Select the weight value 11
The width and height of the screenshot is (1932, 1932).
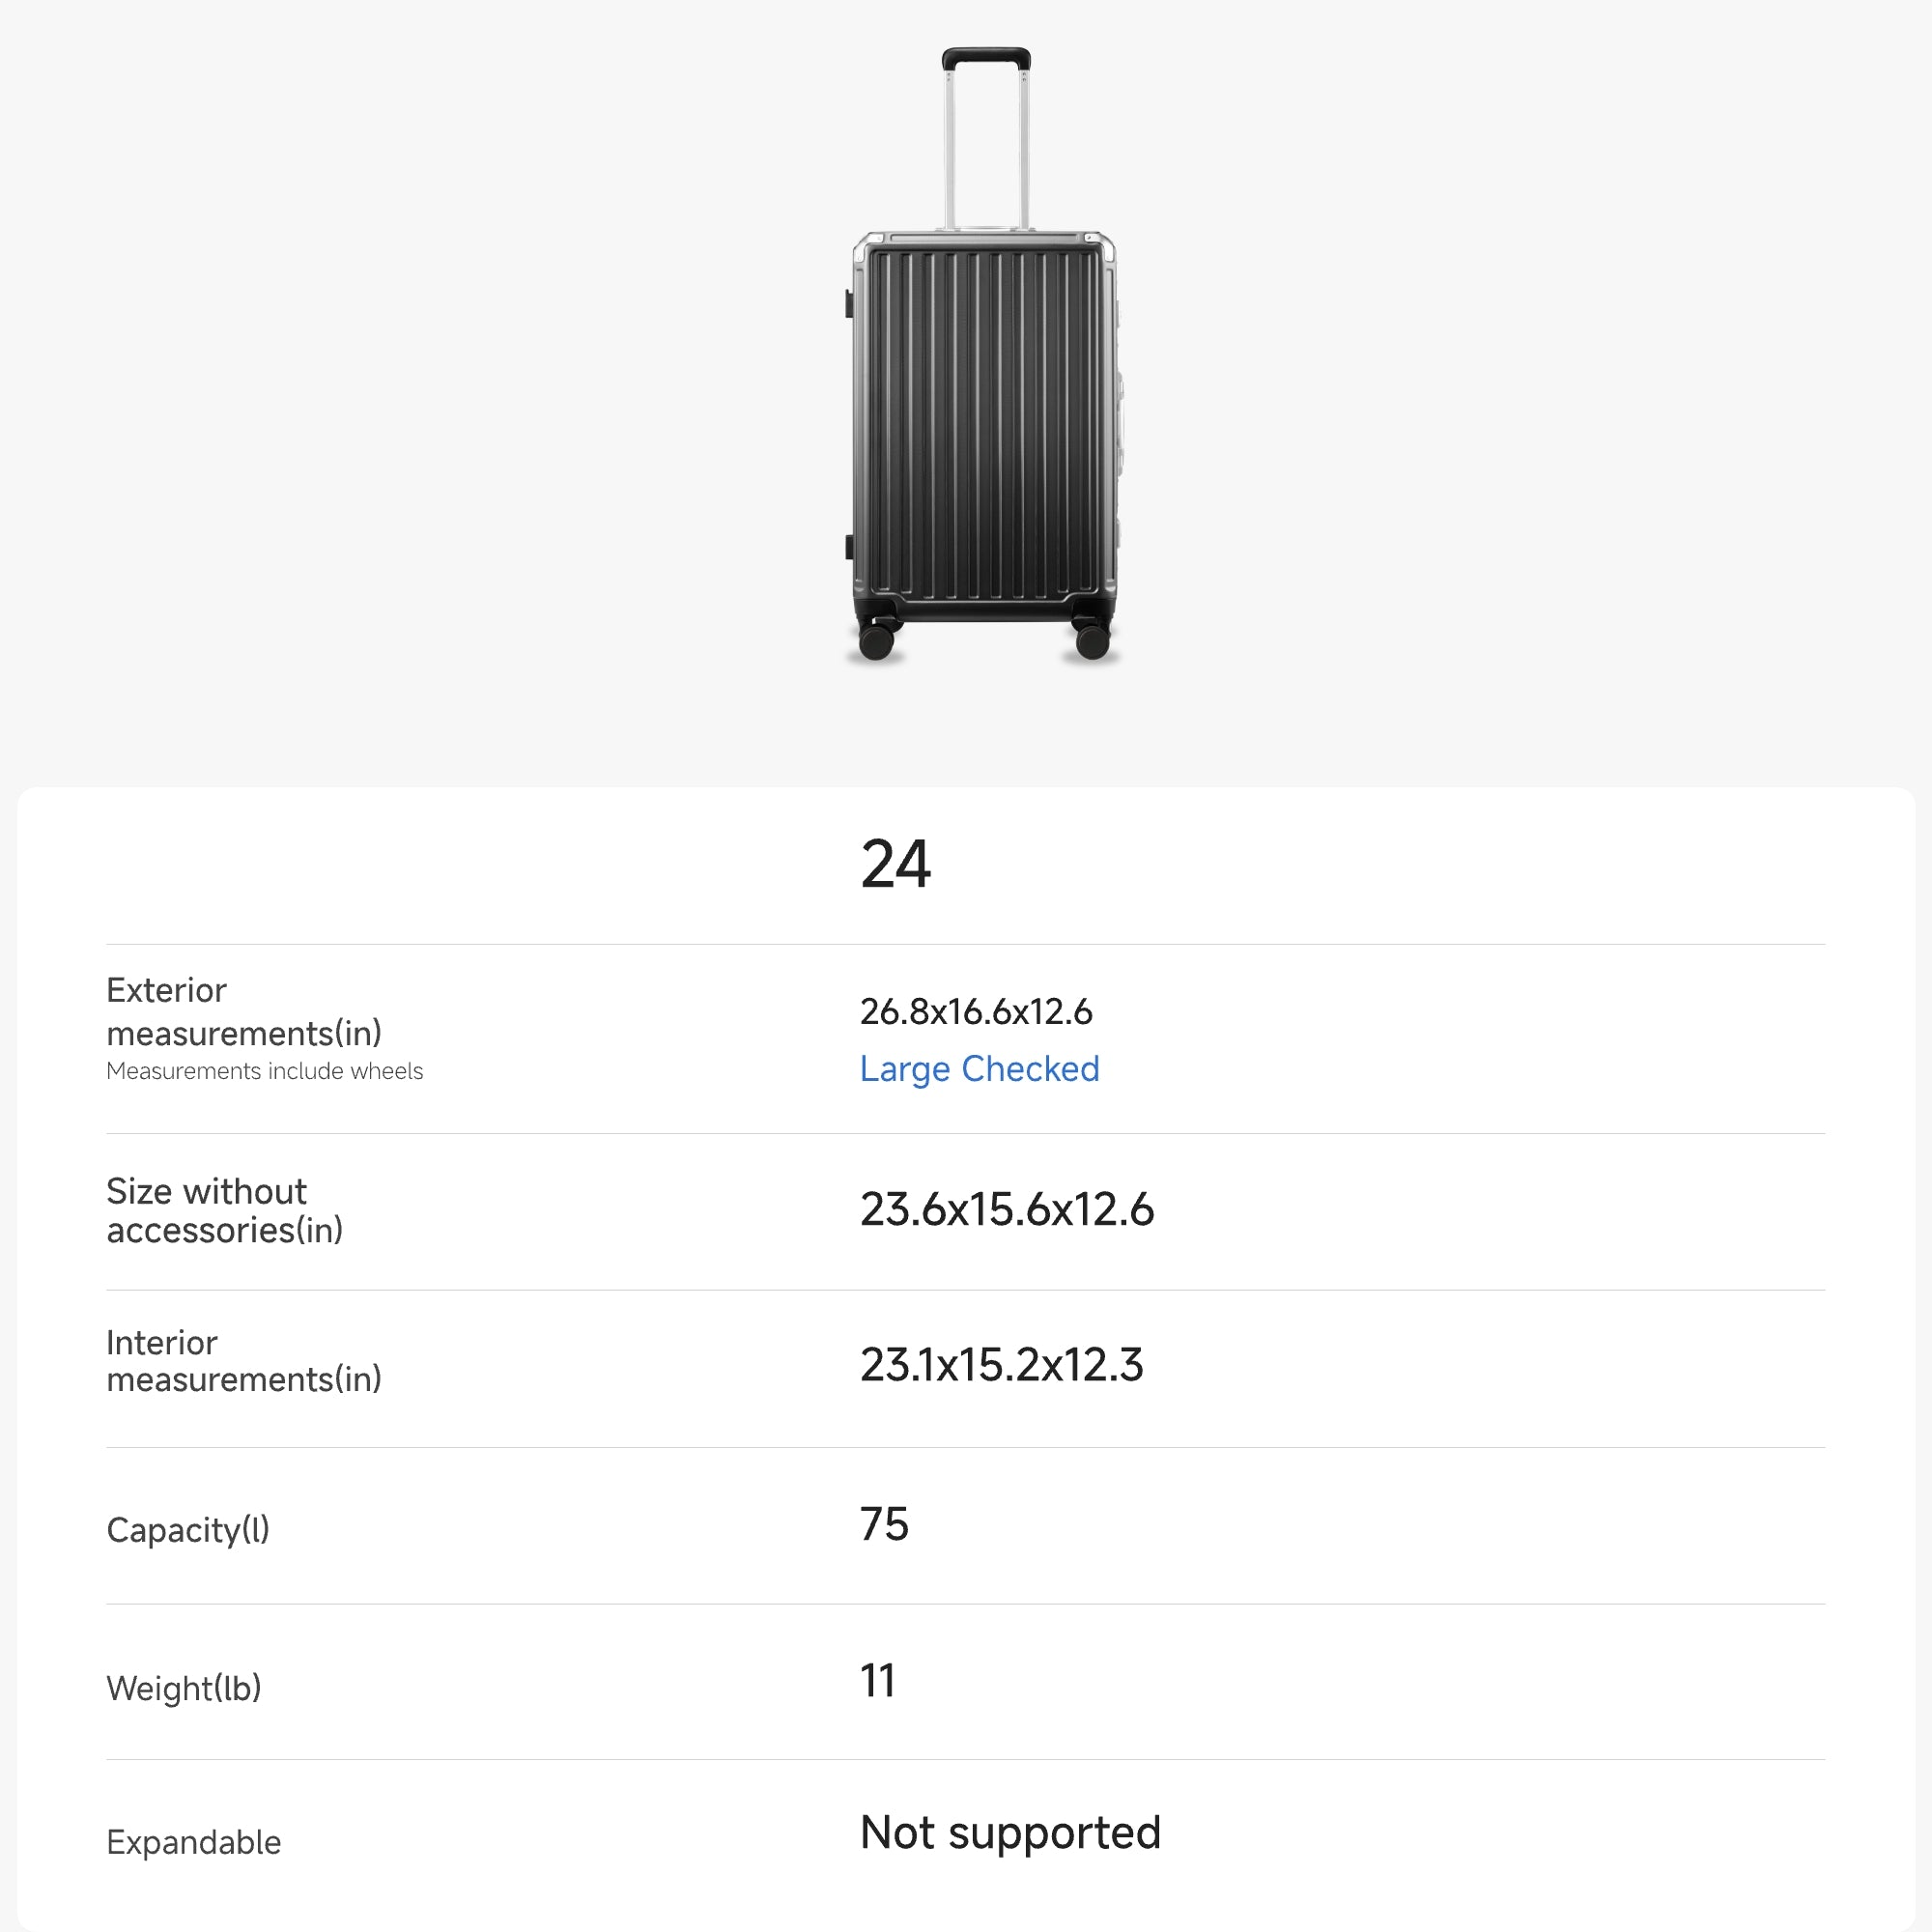(x=877, y=1681)
